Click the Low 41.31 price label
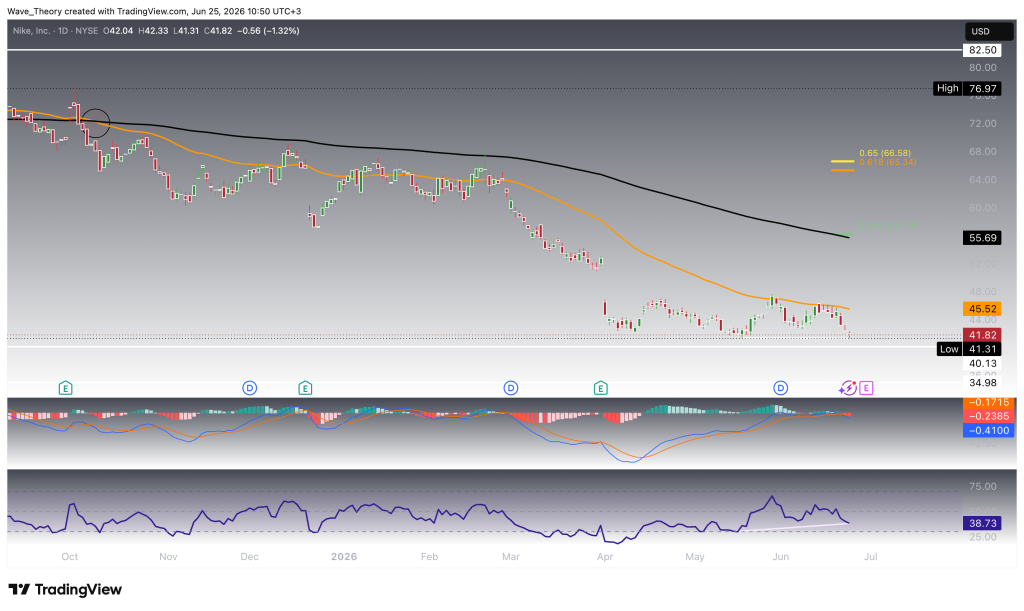 pos(968,349)
